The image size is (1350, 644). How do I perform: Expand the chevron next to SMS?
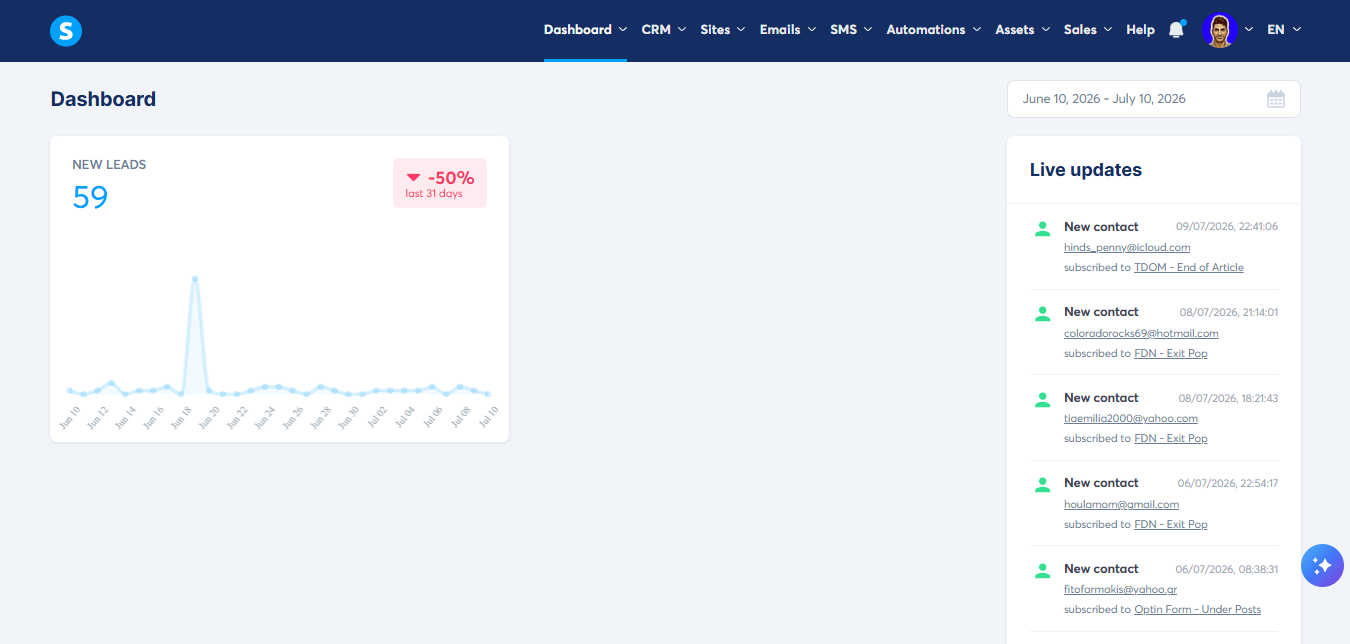(x=868, y=30)
